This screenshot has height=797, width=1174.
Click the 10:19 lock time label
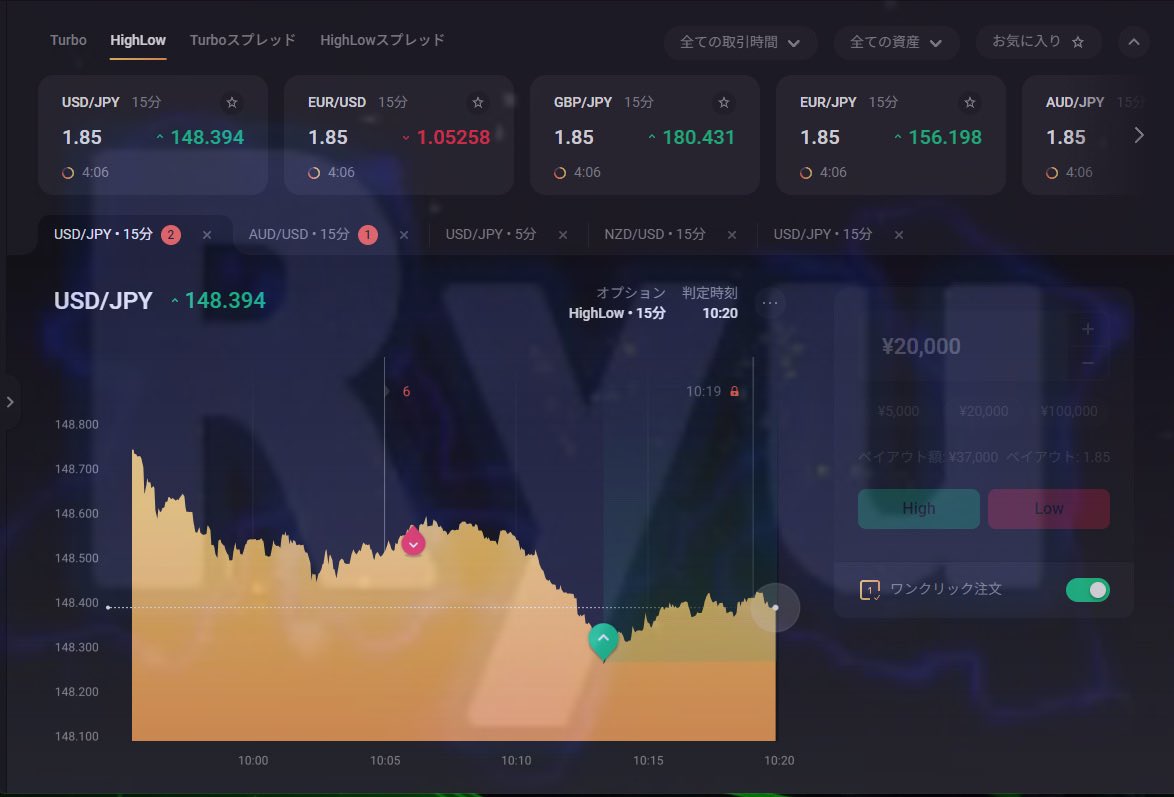click(703, 392)
